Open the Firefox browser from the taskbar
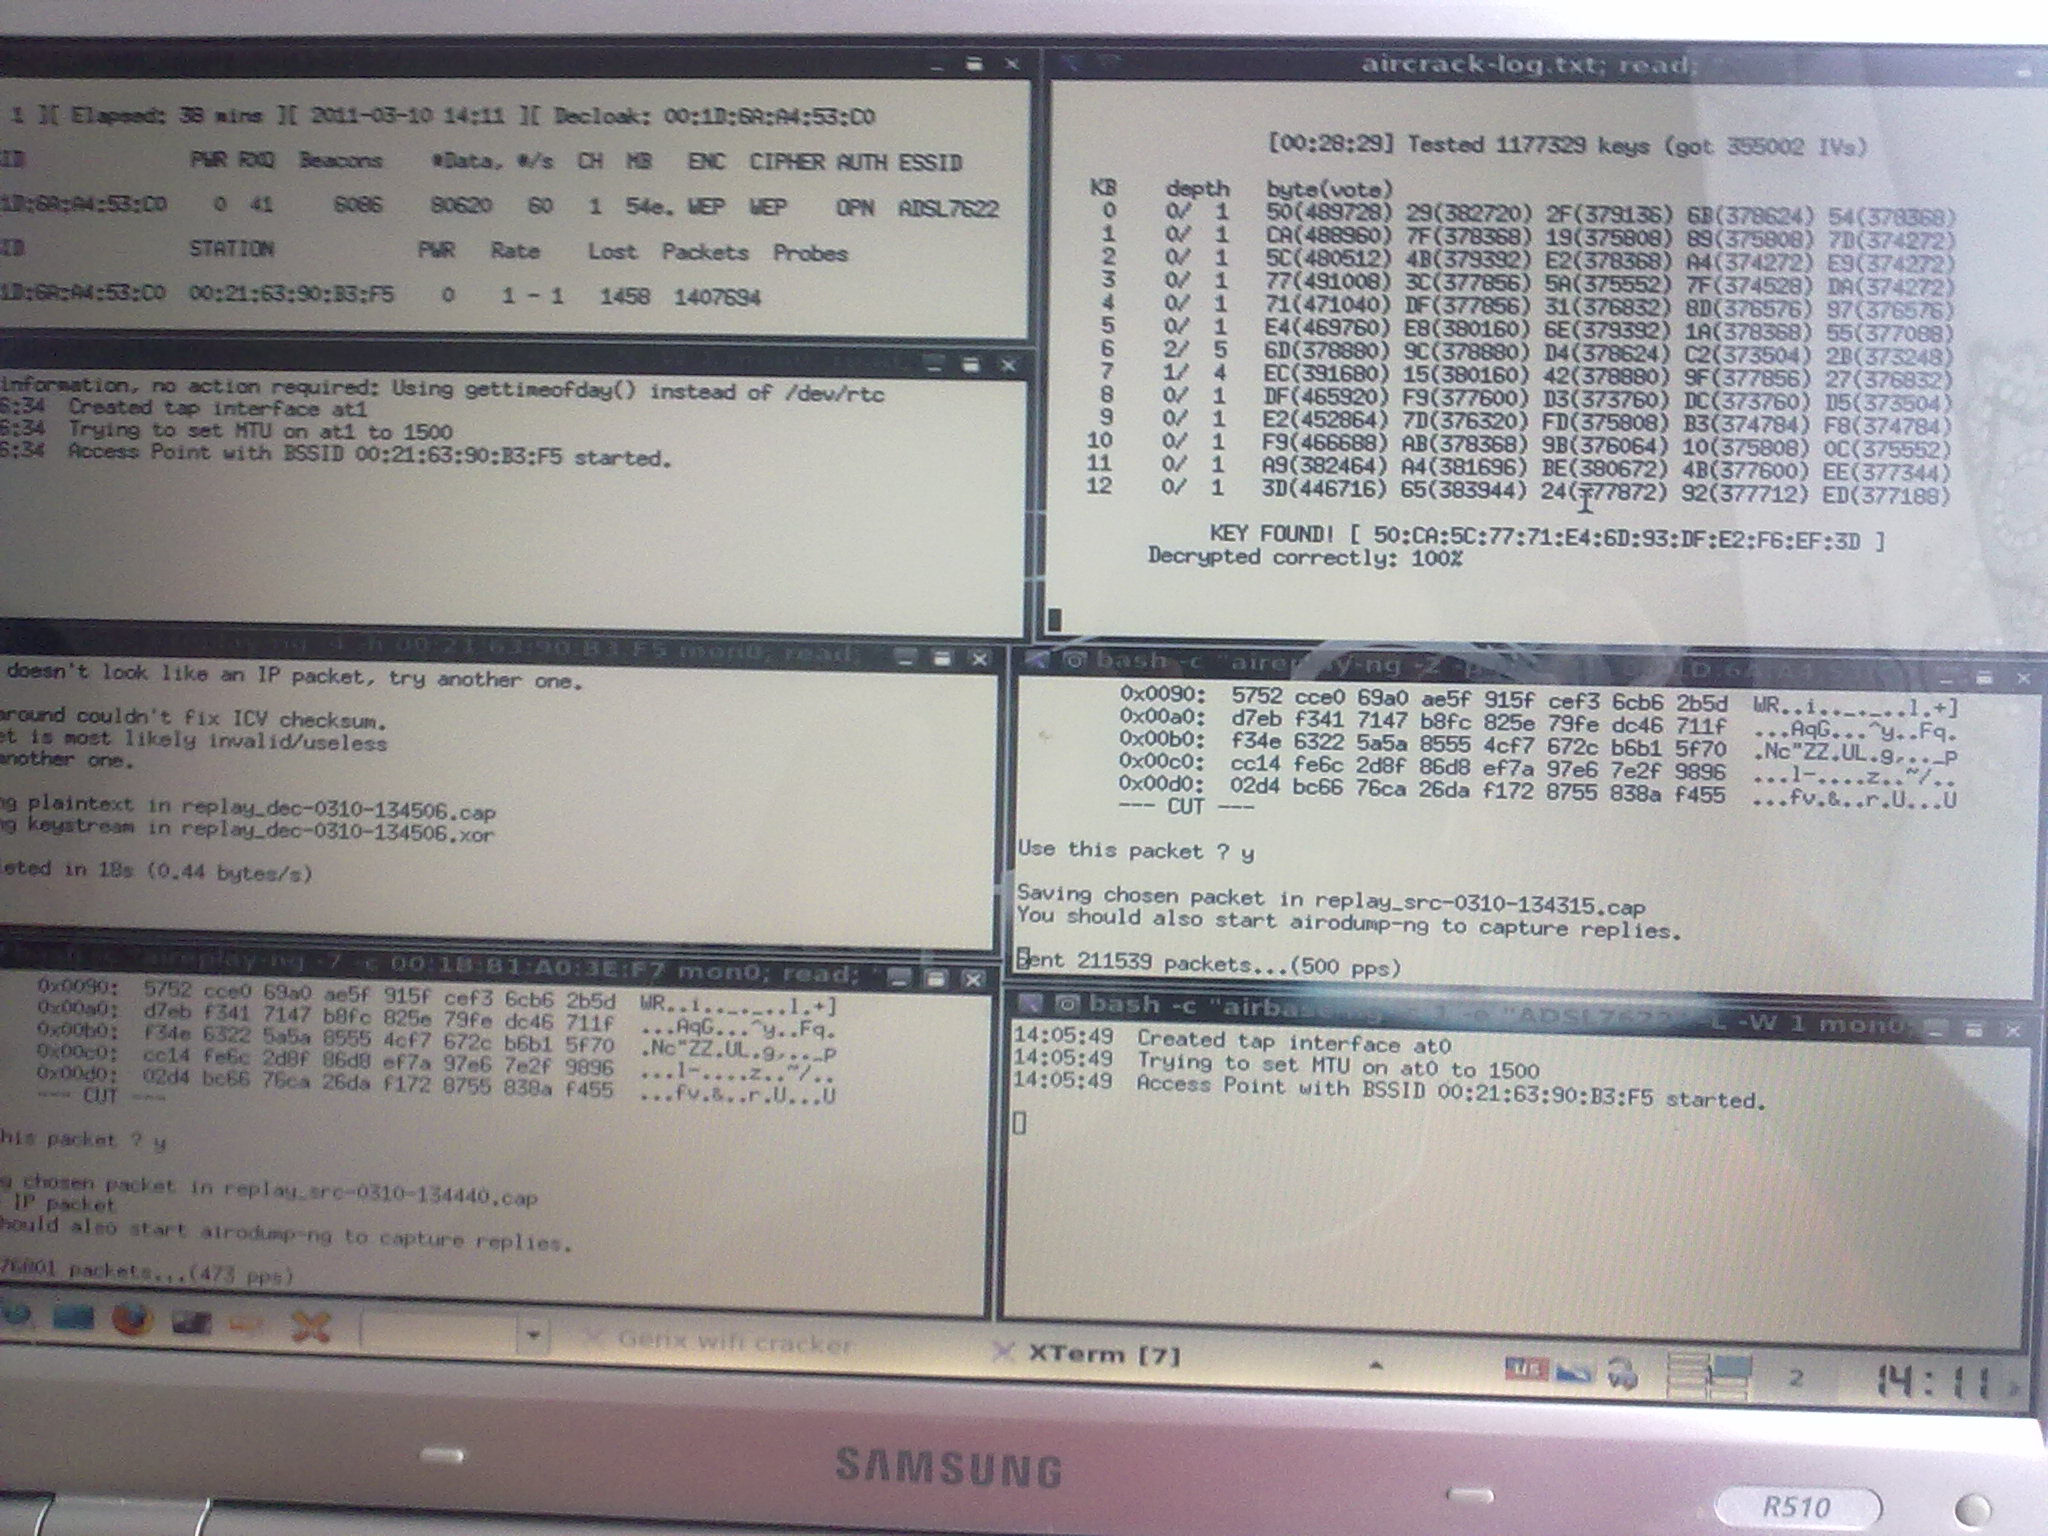This screenshot has width=2048, height=1536. [x=133, y=1321]
